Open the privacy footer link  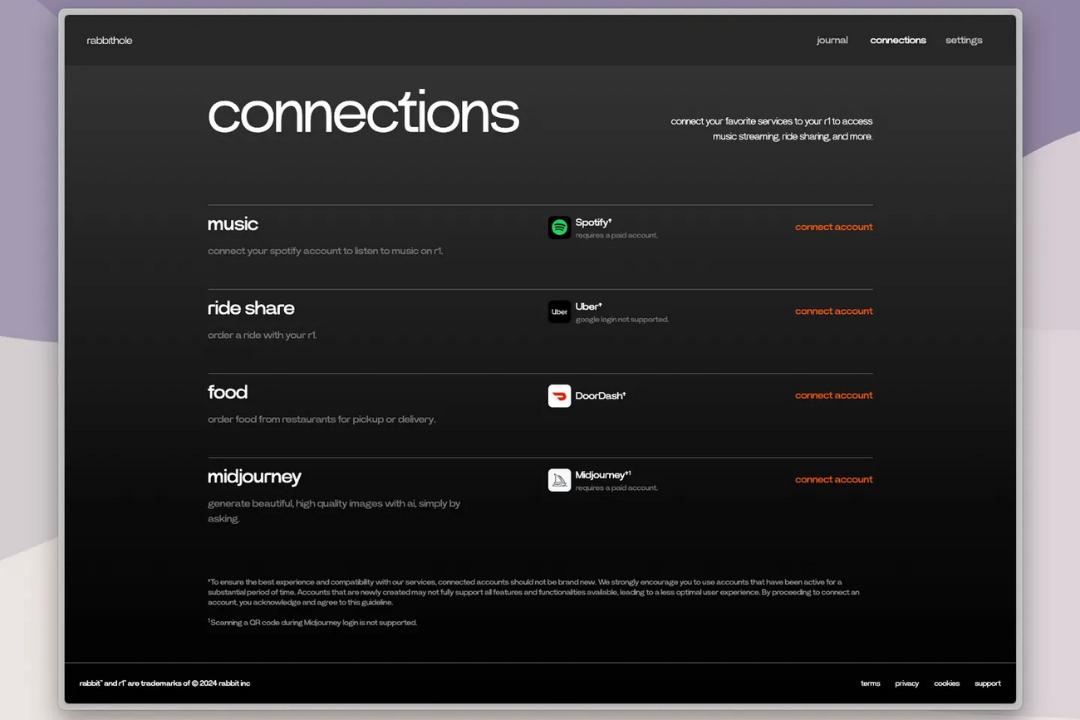(x=906, y=683)
